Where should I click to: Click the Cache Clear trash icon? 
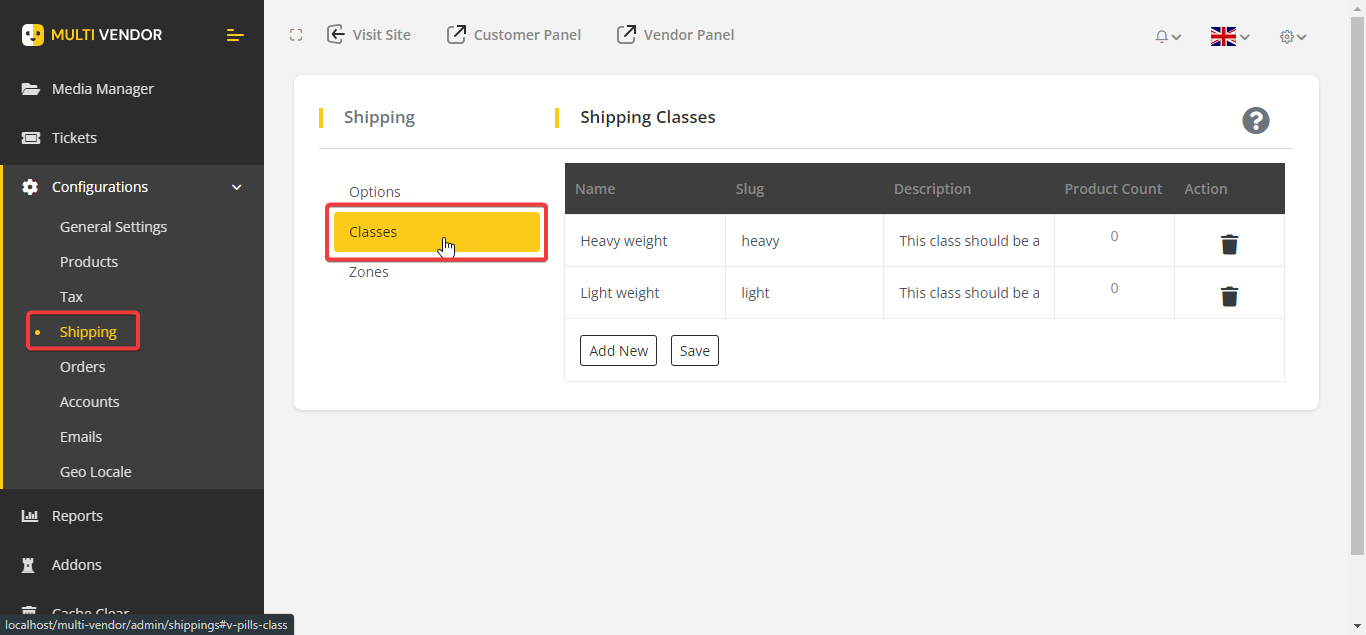(30, 610)
